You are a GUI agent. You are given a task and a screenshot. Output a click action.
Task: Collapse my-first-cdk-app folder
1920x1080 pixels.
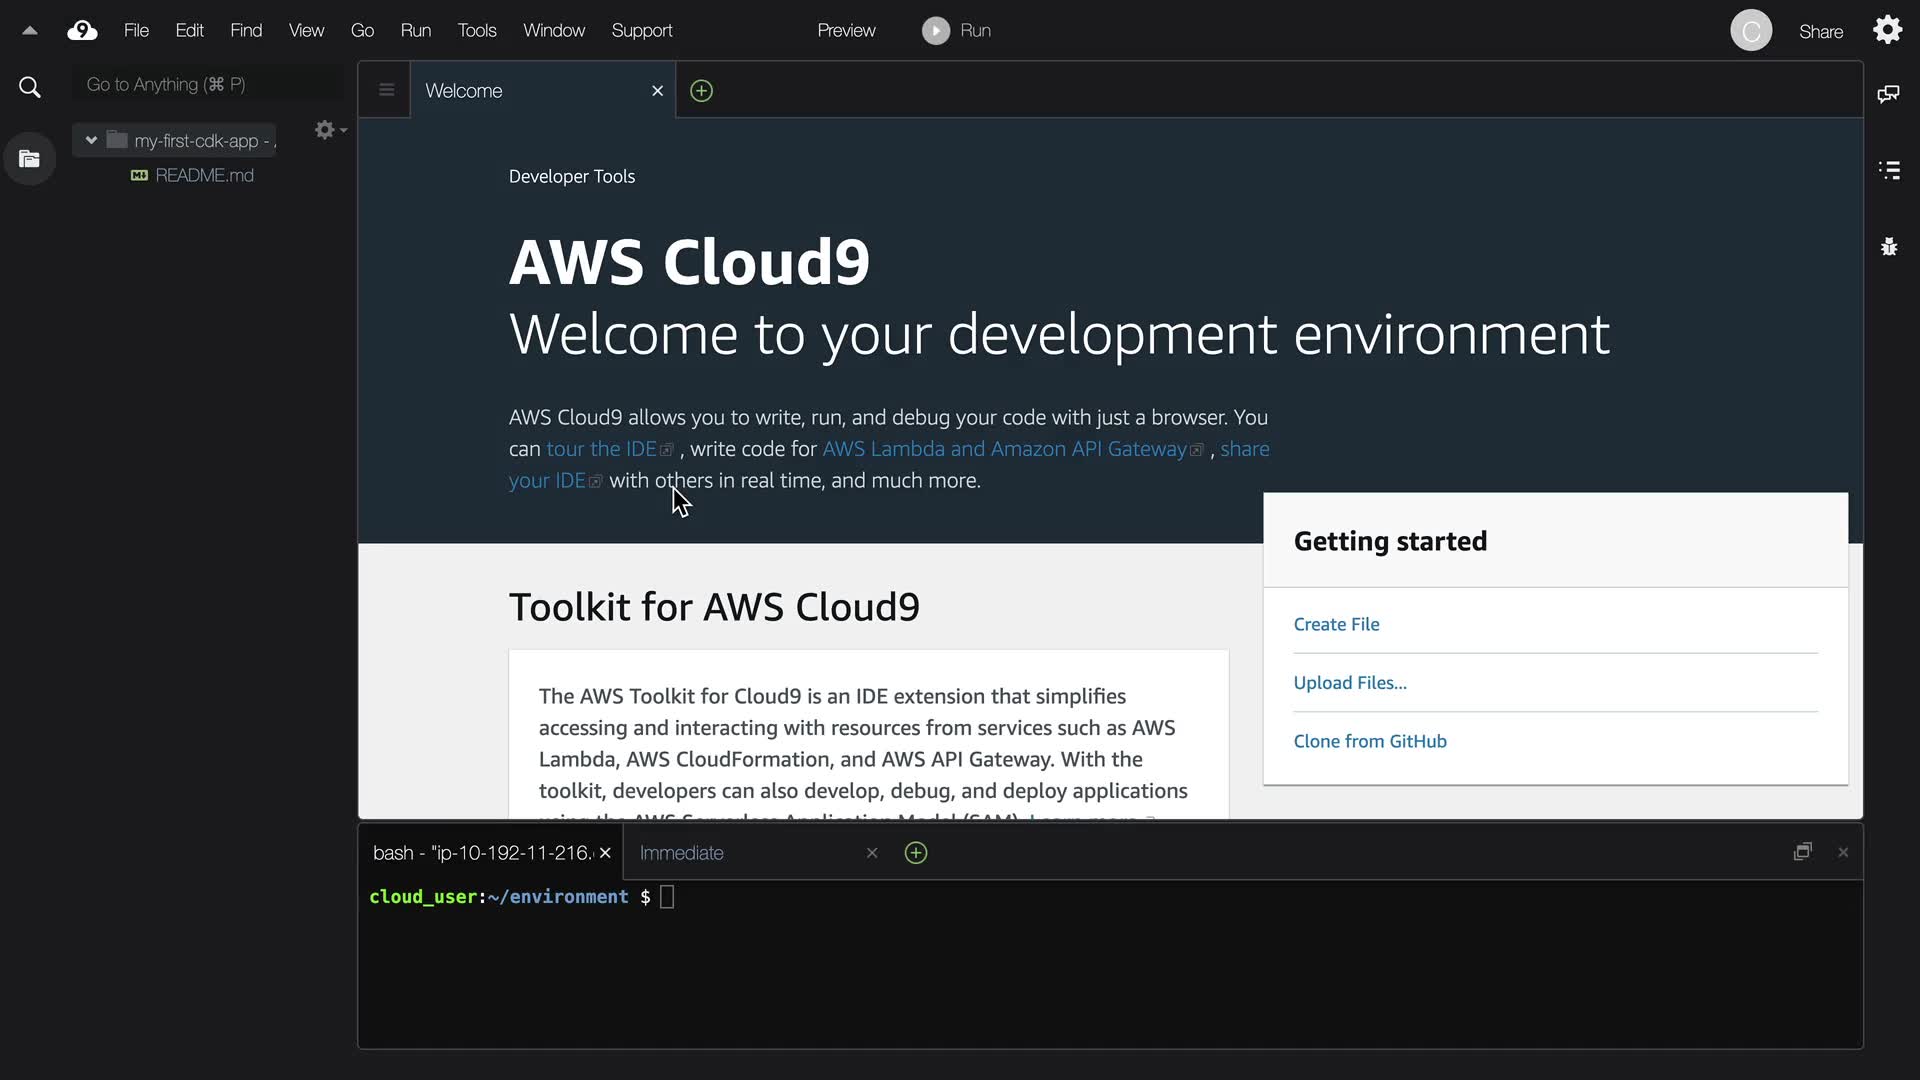[x=91, y=140]
